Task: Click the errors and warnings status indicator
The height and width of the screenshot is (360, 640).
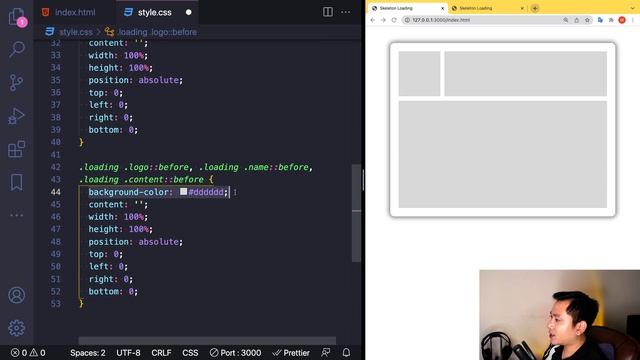Action: [x=28, y=353]
